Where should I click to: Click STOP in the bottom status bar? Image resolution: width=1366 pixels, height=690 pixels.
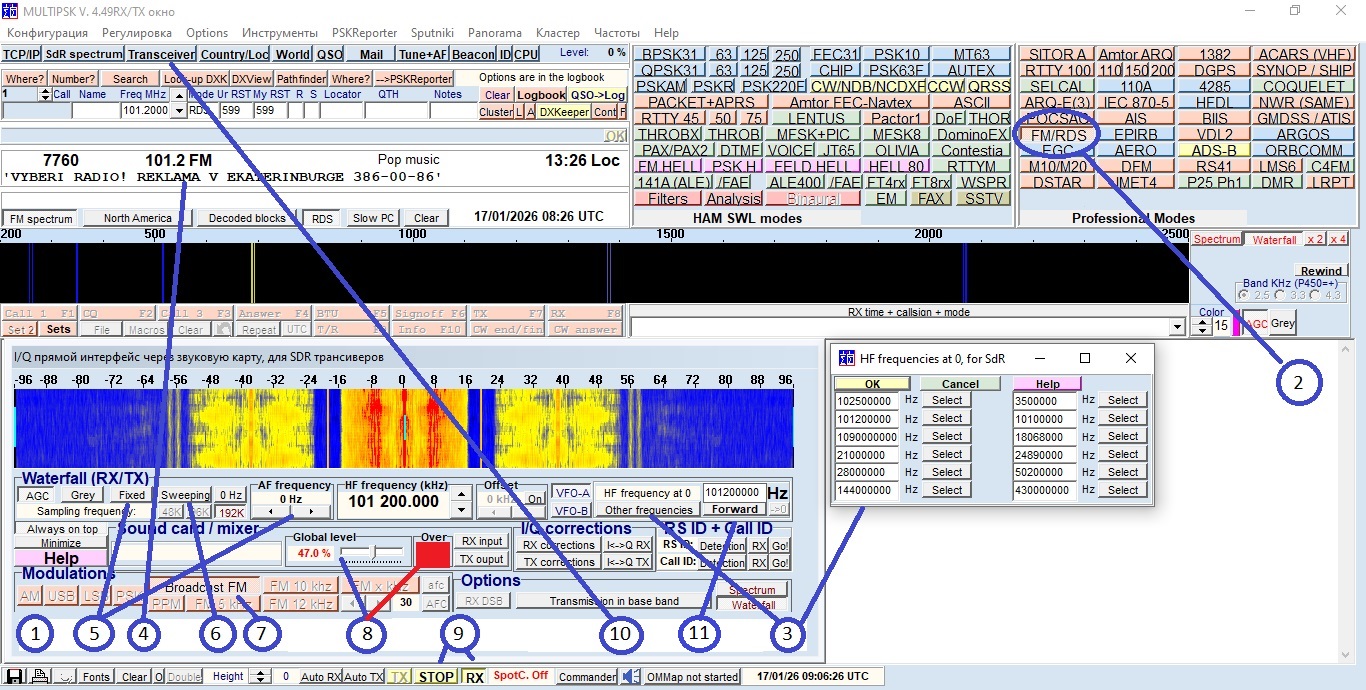(435, 676)
